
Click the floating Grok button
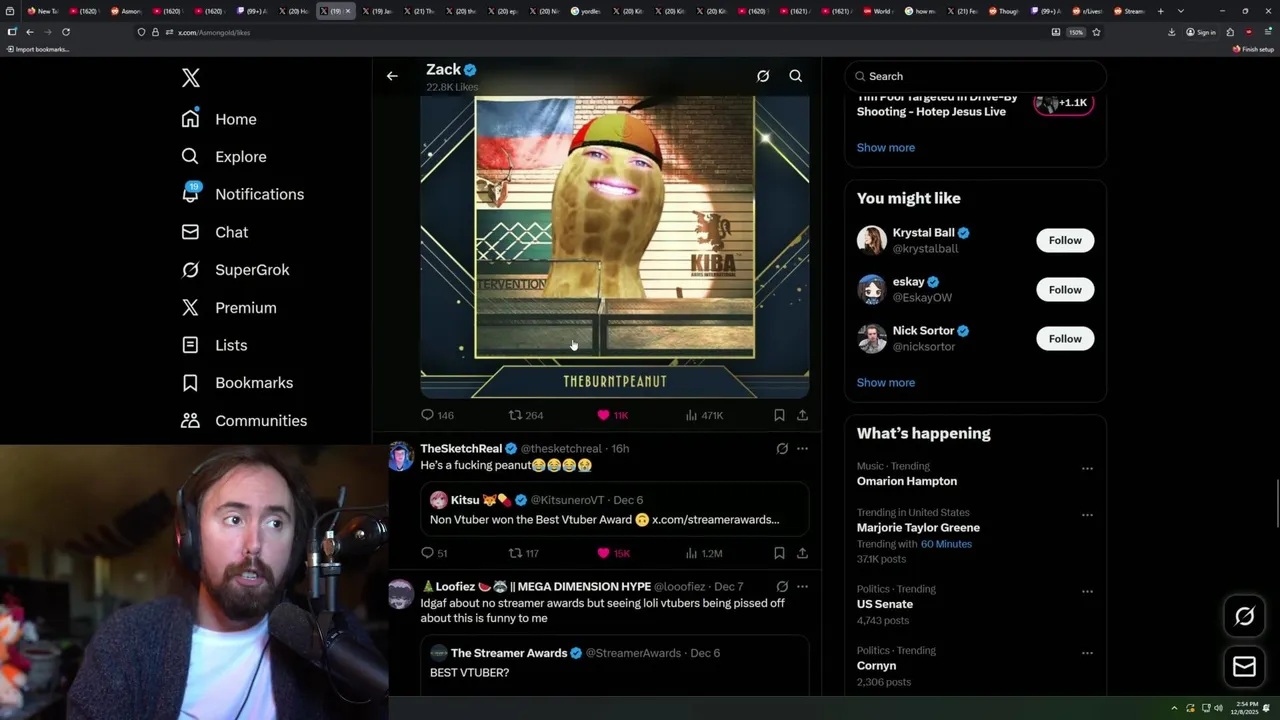pos(1244,617)
